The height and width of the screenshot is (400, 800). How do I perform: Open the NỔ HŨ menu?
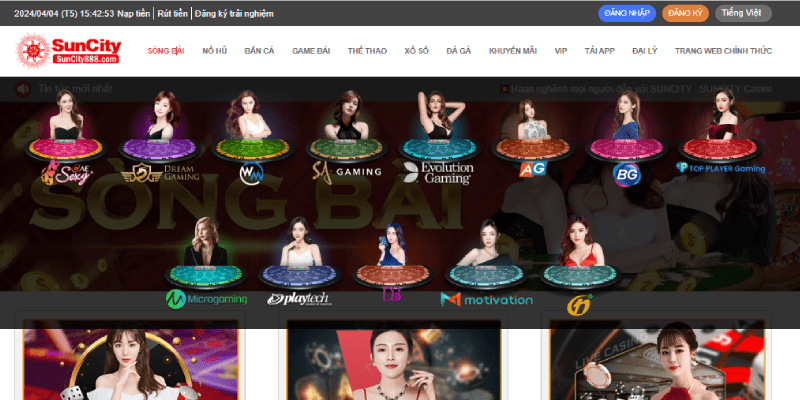point(214,51)
